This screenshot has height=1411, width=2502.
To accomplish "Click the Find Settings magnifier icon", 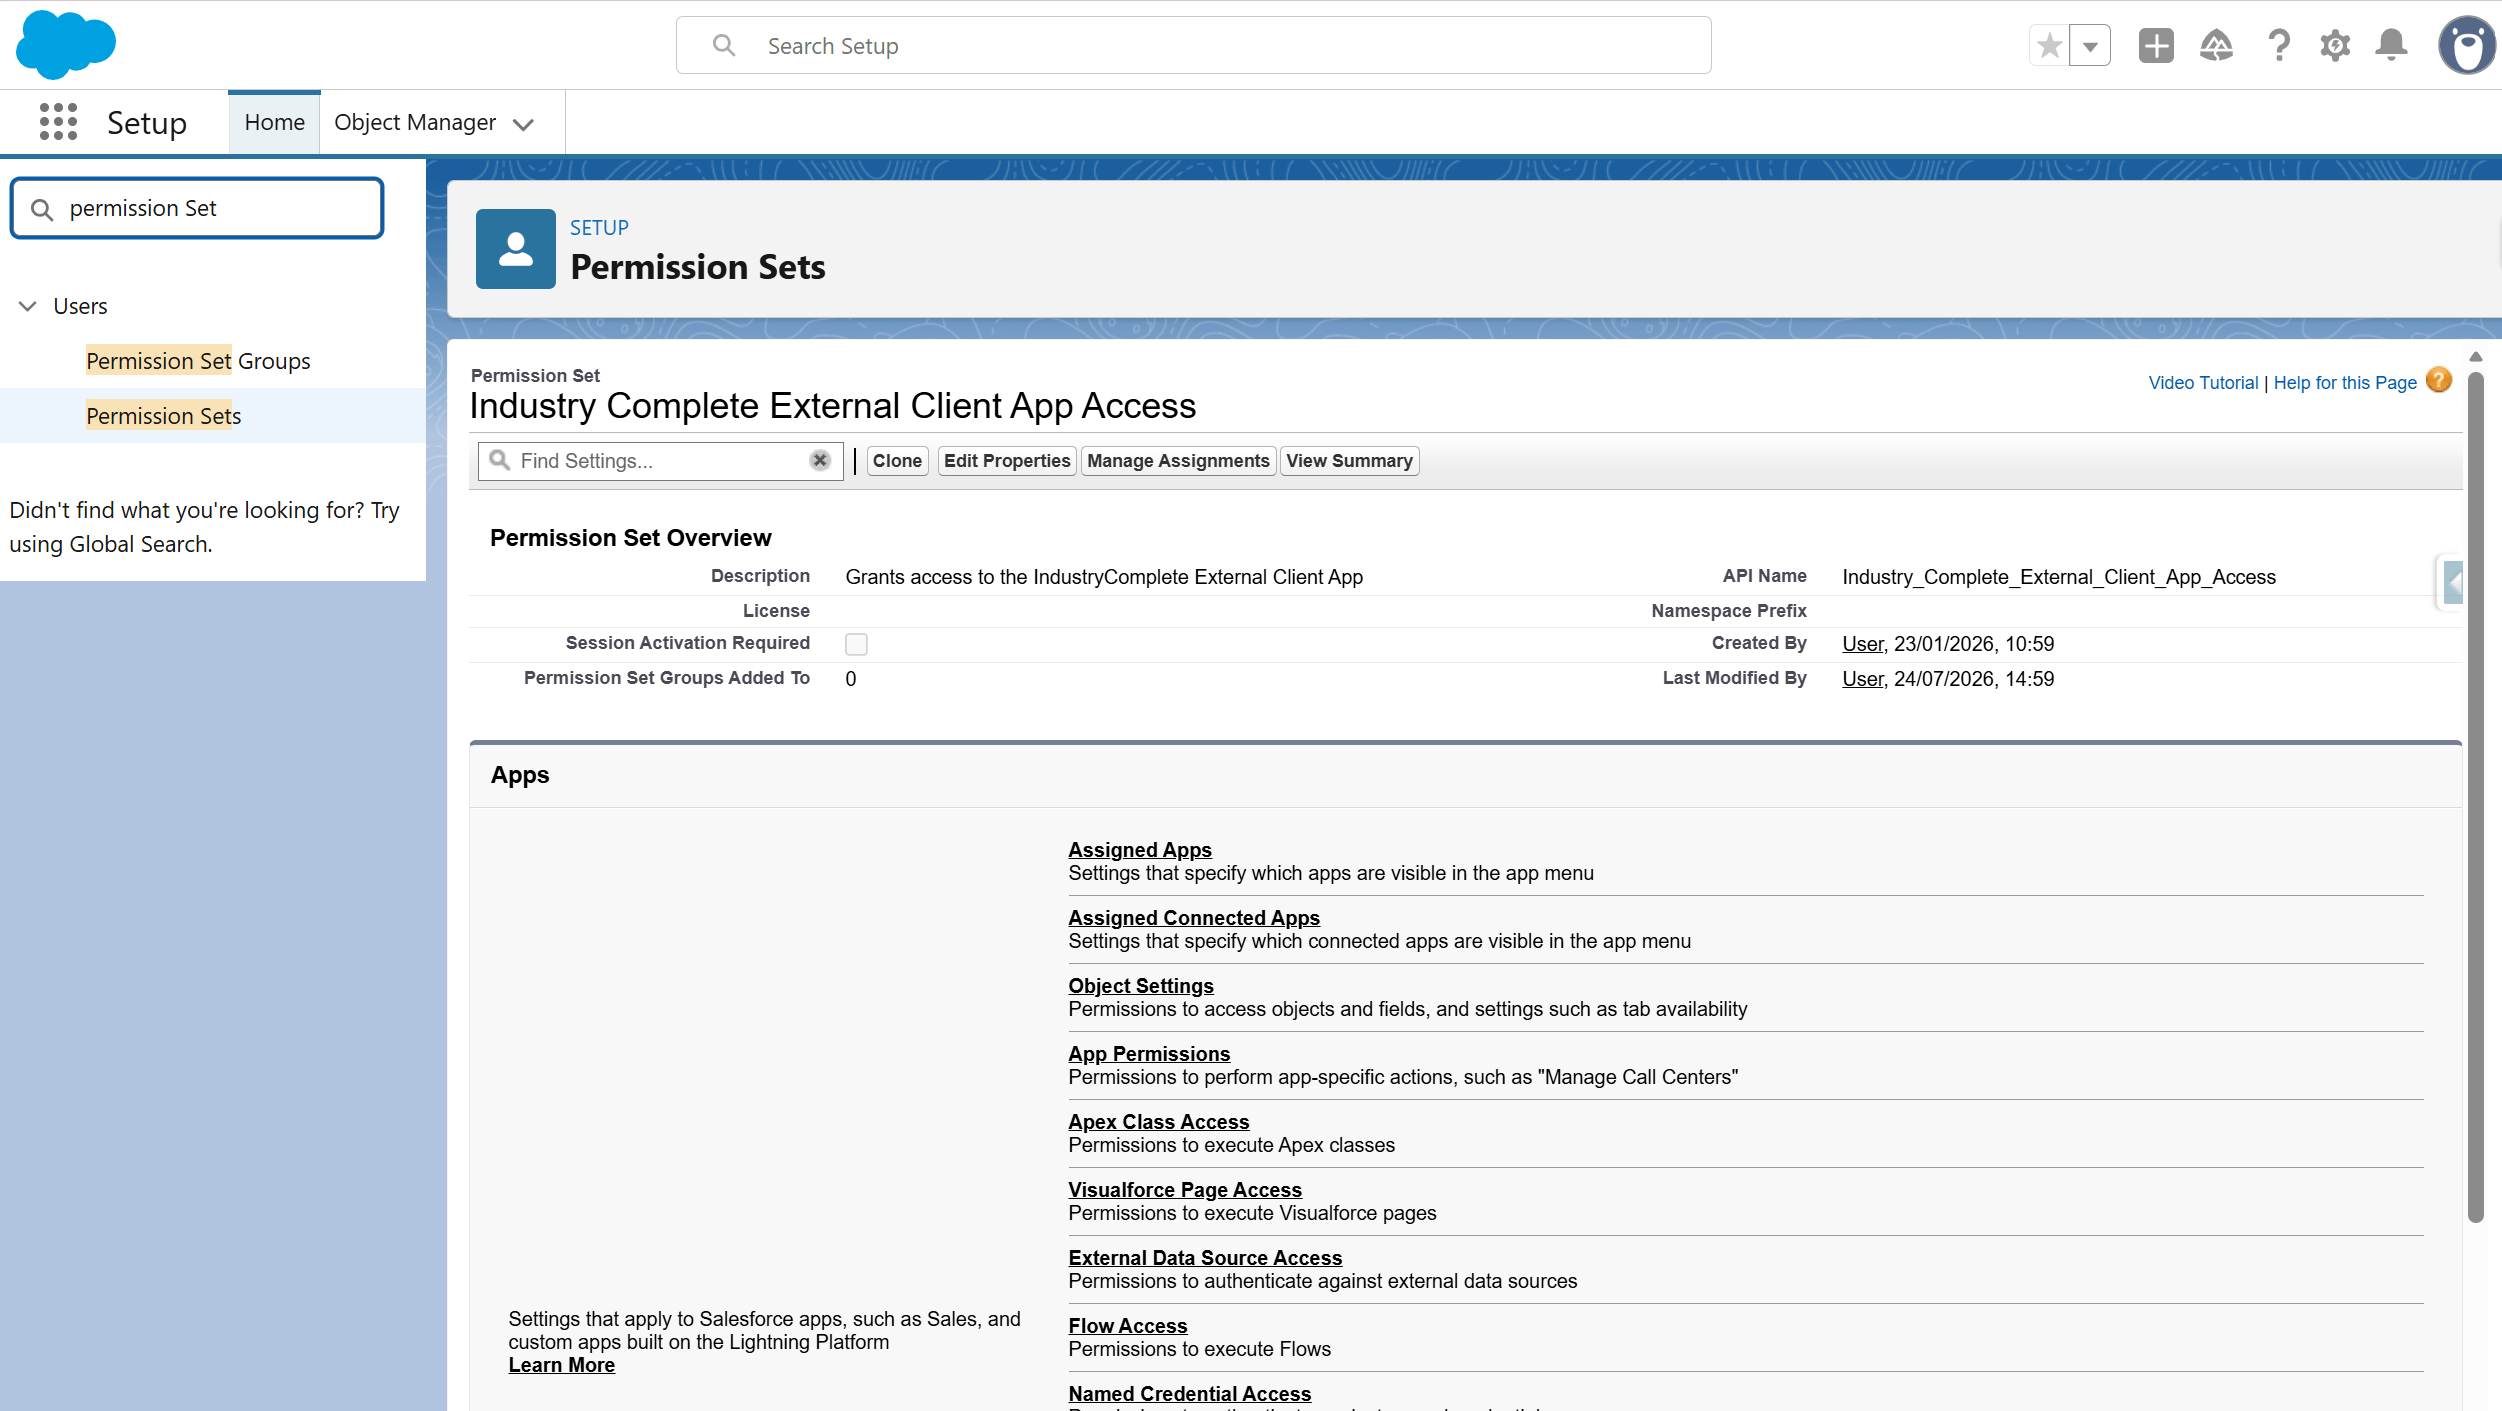I will click(500, 460).
